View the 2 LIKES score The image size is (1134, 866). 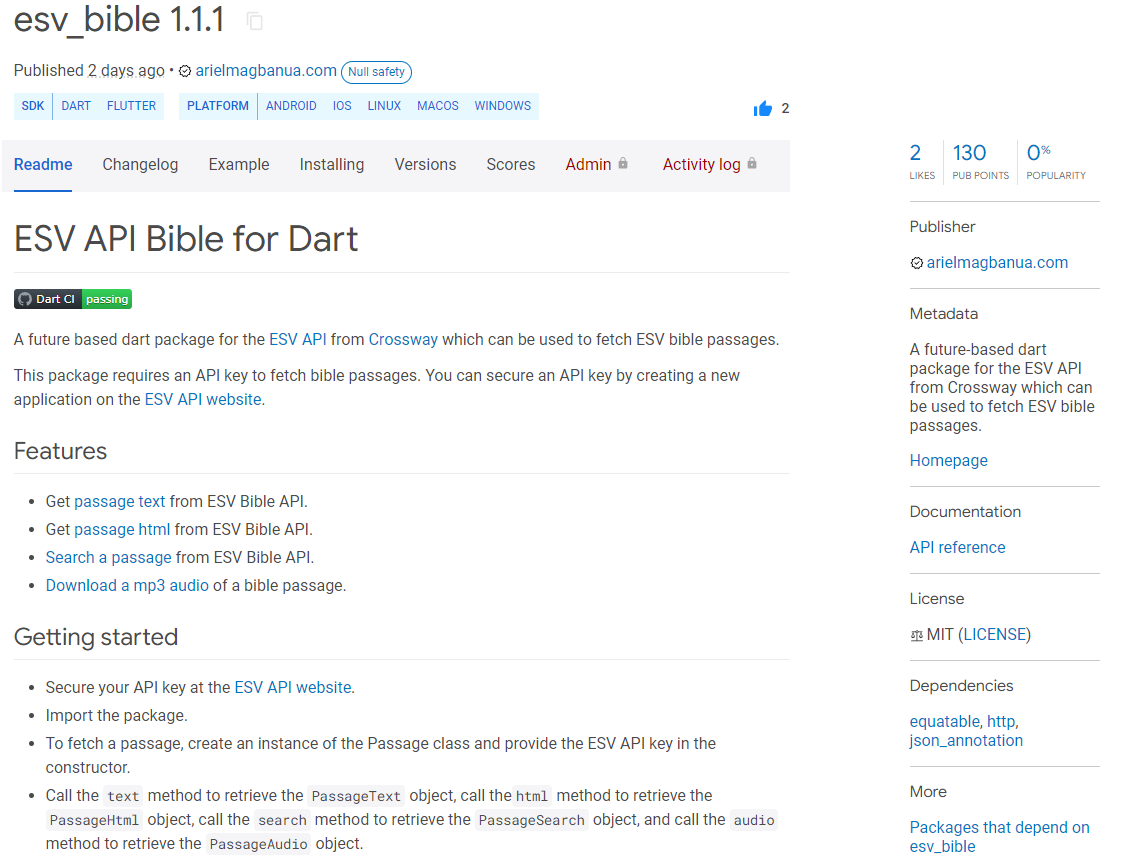921,161
